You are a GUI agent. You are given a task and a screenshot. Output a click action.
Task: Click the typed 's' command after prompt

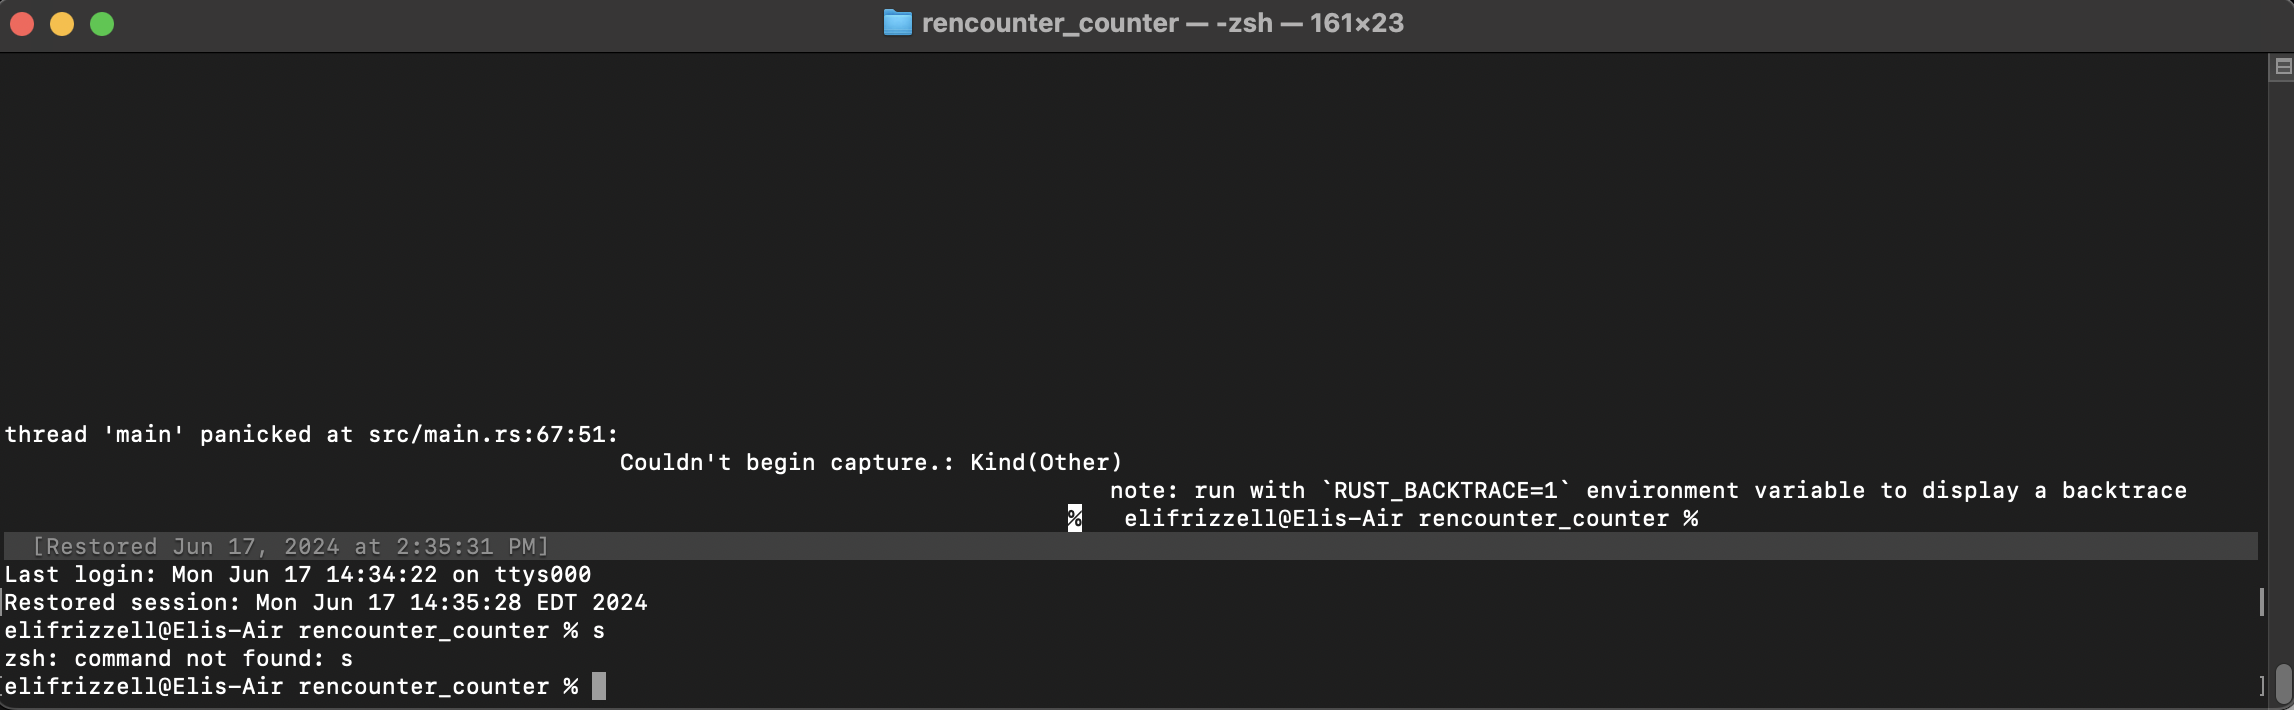(598, 631)
